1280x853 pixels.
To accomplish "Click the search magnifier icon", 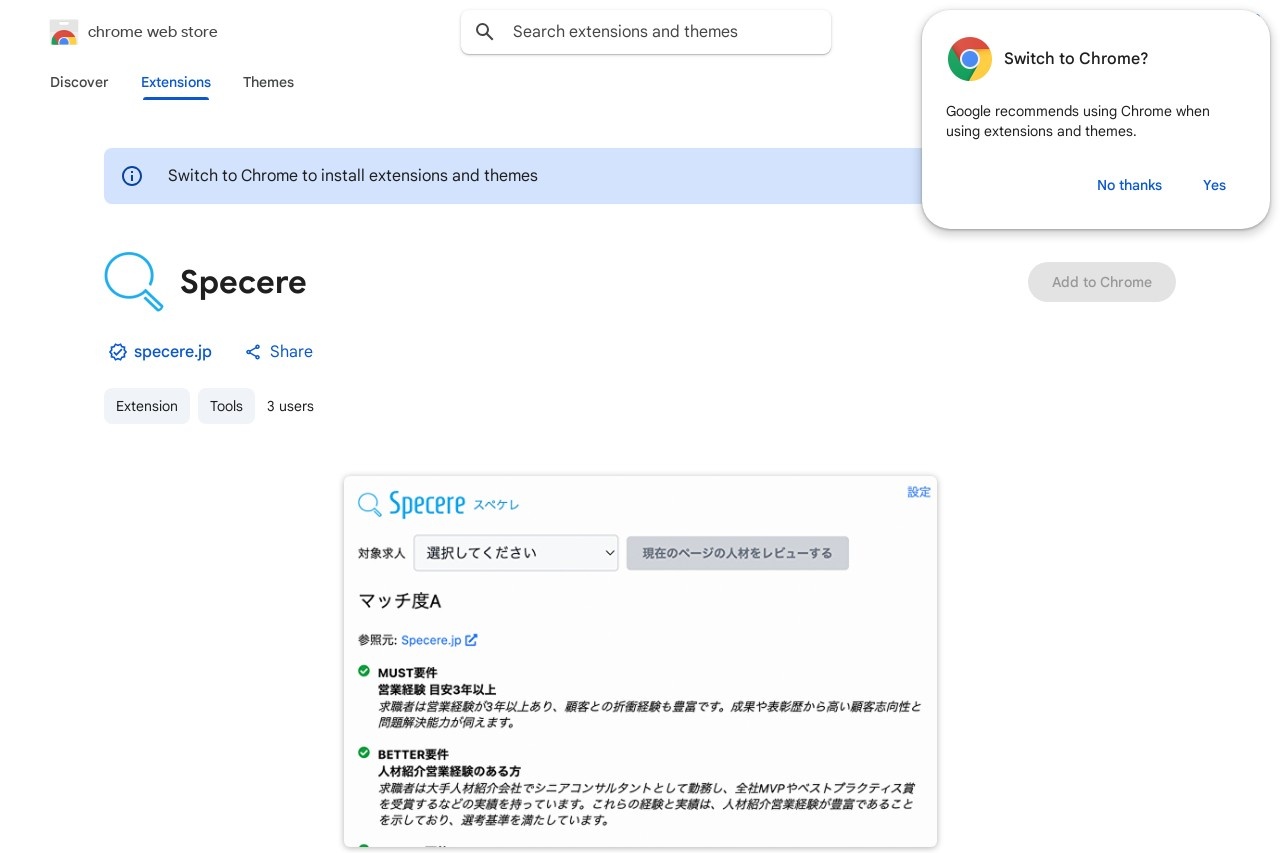I will coord(485,32).
